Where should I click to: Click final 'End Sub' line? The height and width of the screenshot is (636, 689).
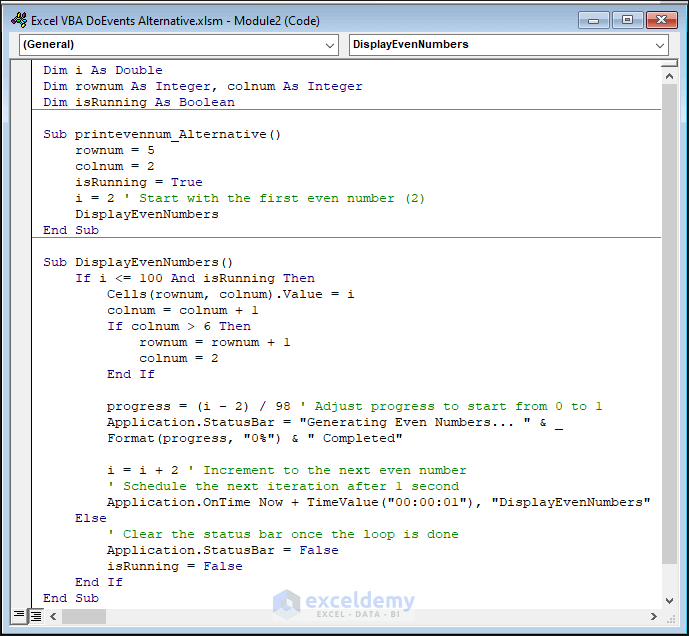tap(71, 598)
